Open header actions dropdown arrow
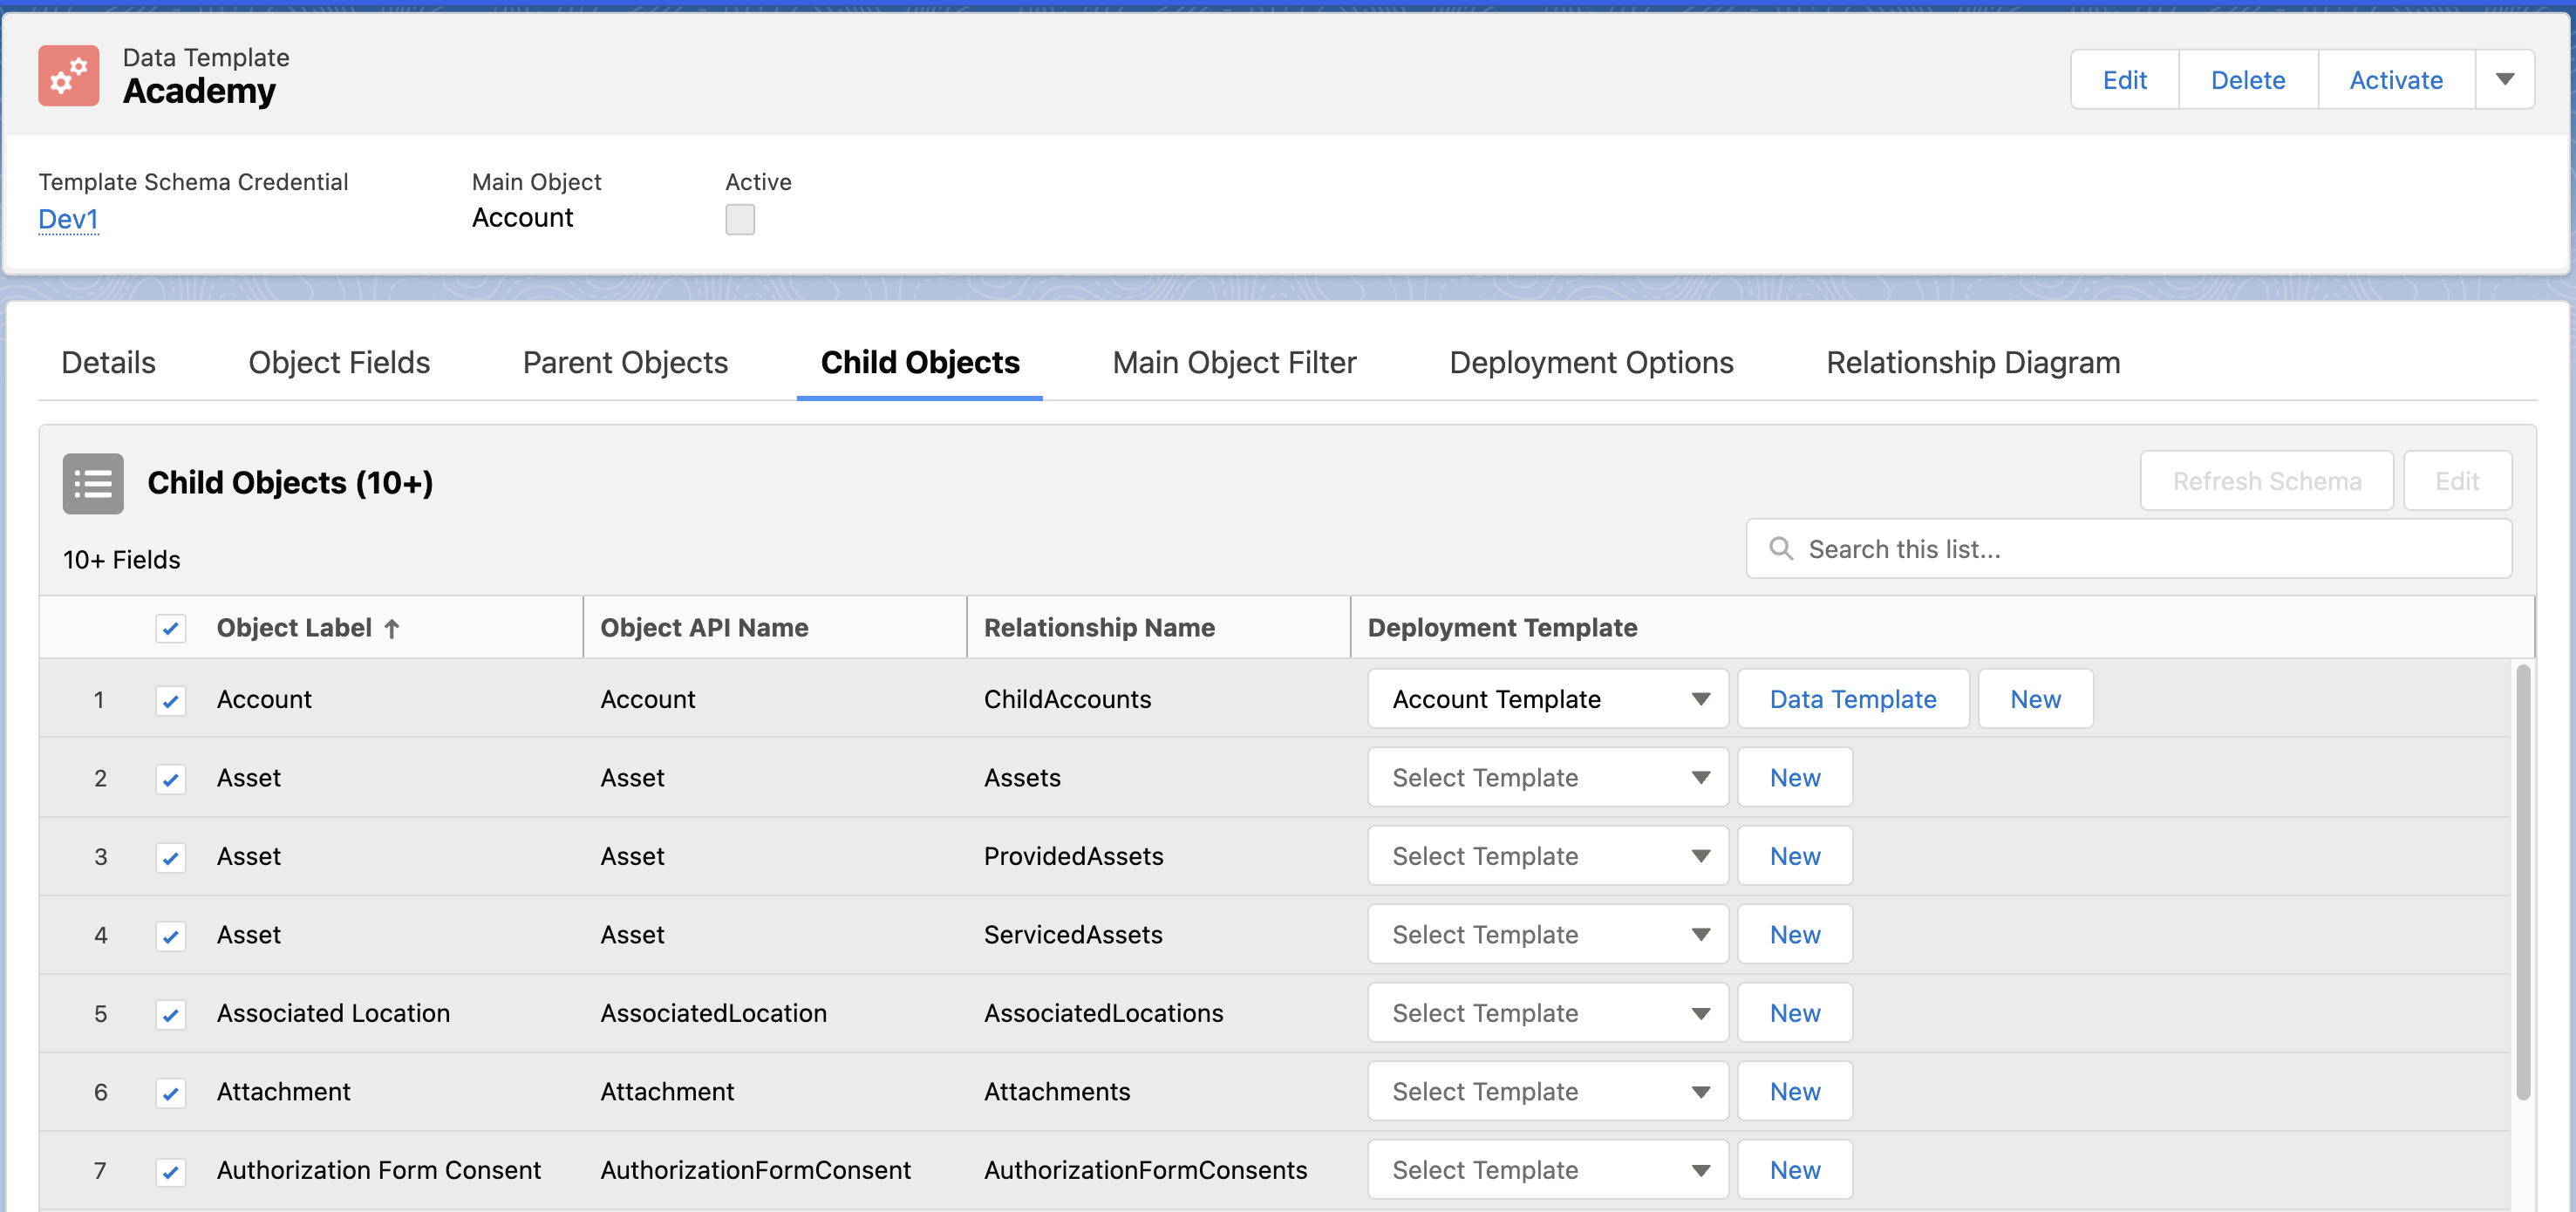Screen dimensions: 2576x1212 pos(2504,80)
